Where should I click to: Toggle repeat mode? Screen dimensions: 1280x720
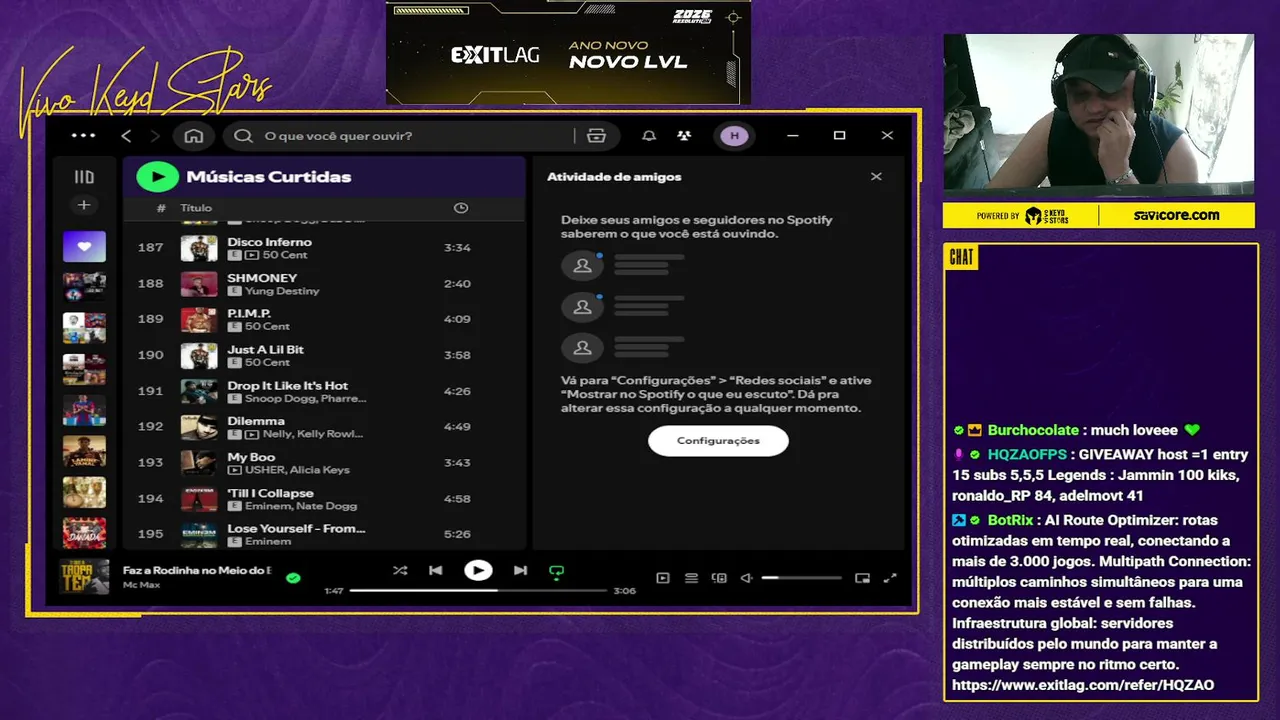[557, 572]
